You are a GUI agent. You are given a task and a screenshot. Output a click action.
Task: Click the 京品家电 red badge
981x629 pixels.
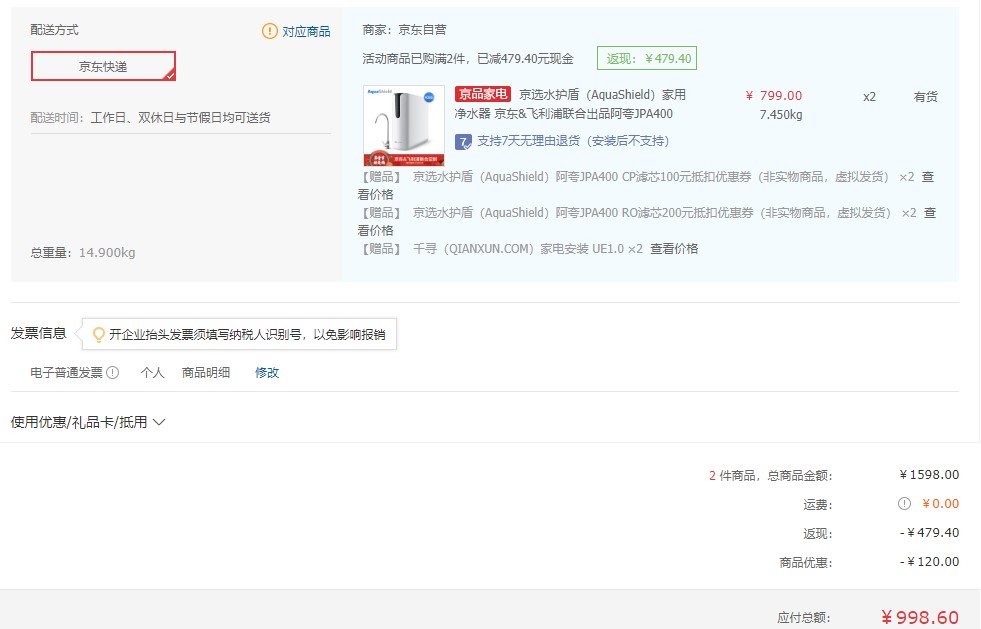[x=482, y=94]
